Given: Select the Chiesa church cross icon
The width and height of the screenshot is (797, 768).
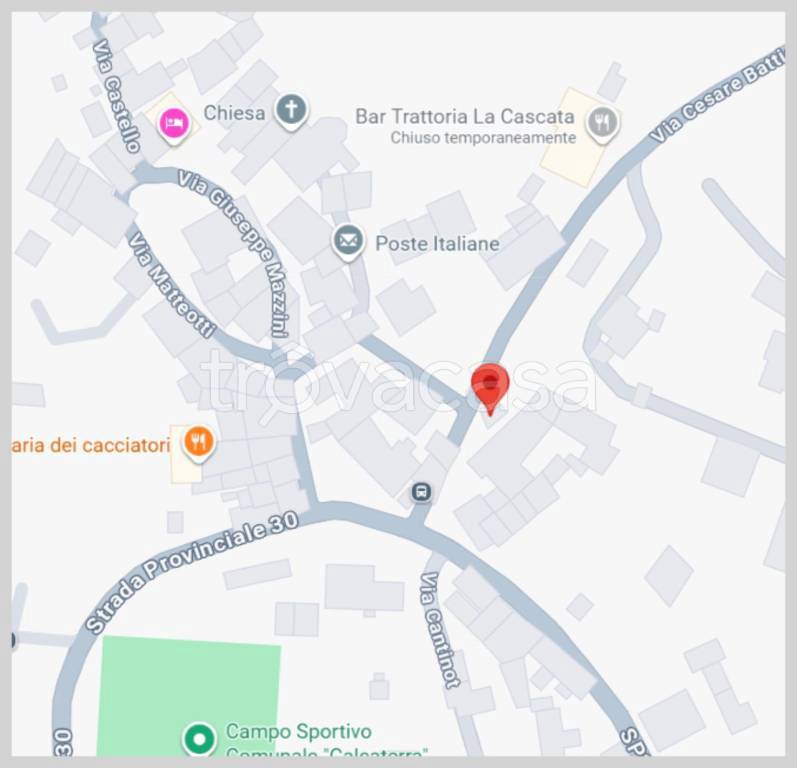Looking at the screenshot, I should pyautogui.click(x=292, y=111).
